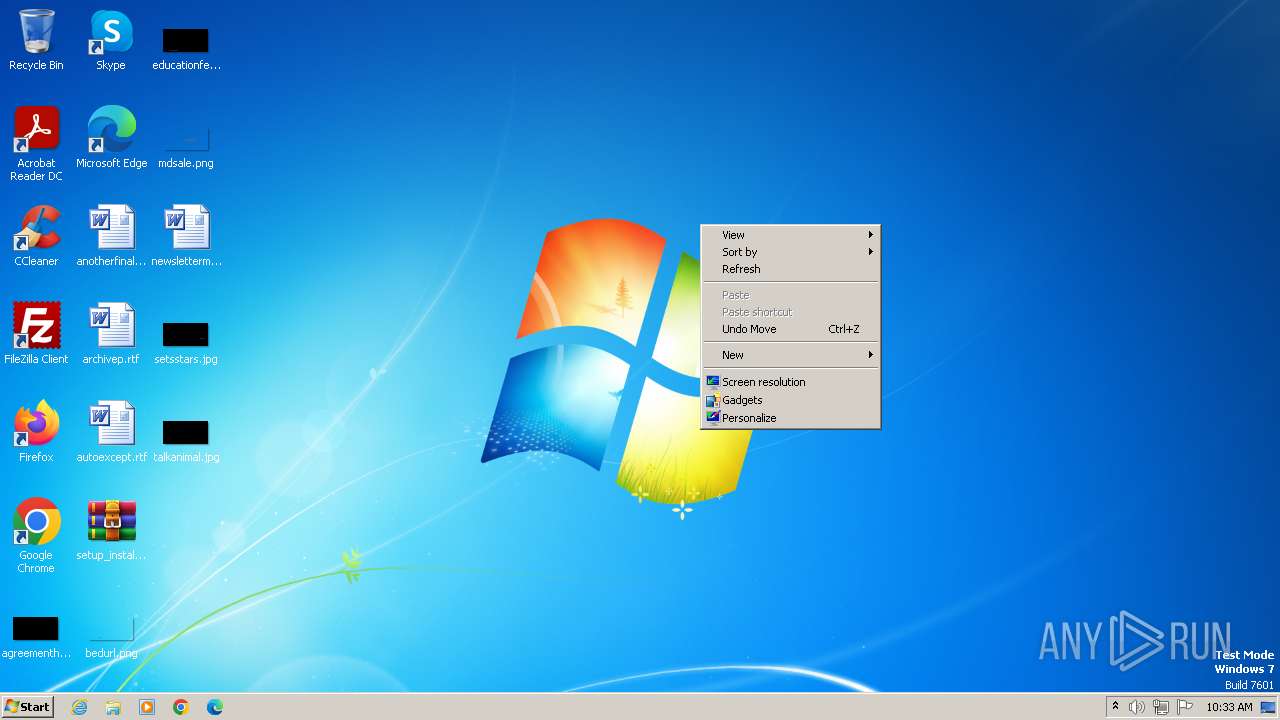Viewport: 1280px width, 720px height.
Task: Open Screen resolution from context menu
Action: point(790,382)
